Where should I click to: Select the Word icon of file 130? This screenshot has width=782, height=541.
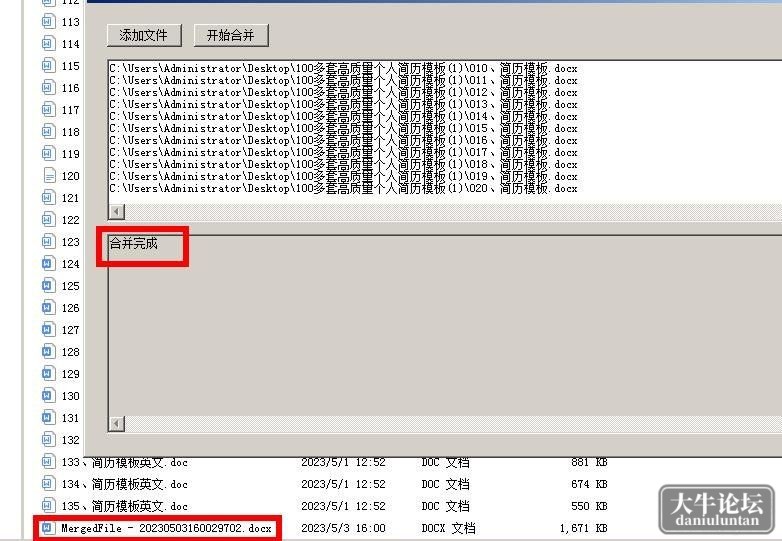48,395
